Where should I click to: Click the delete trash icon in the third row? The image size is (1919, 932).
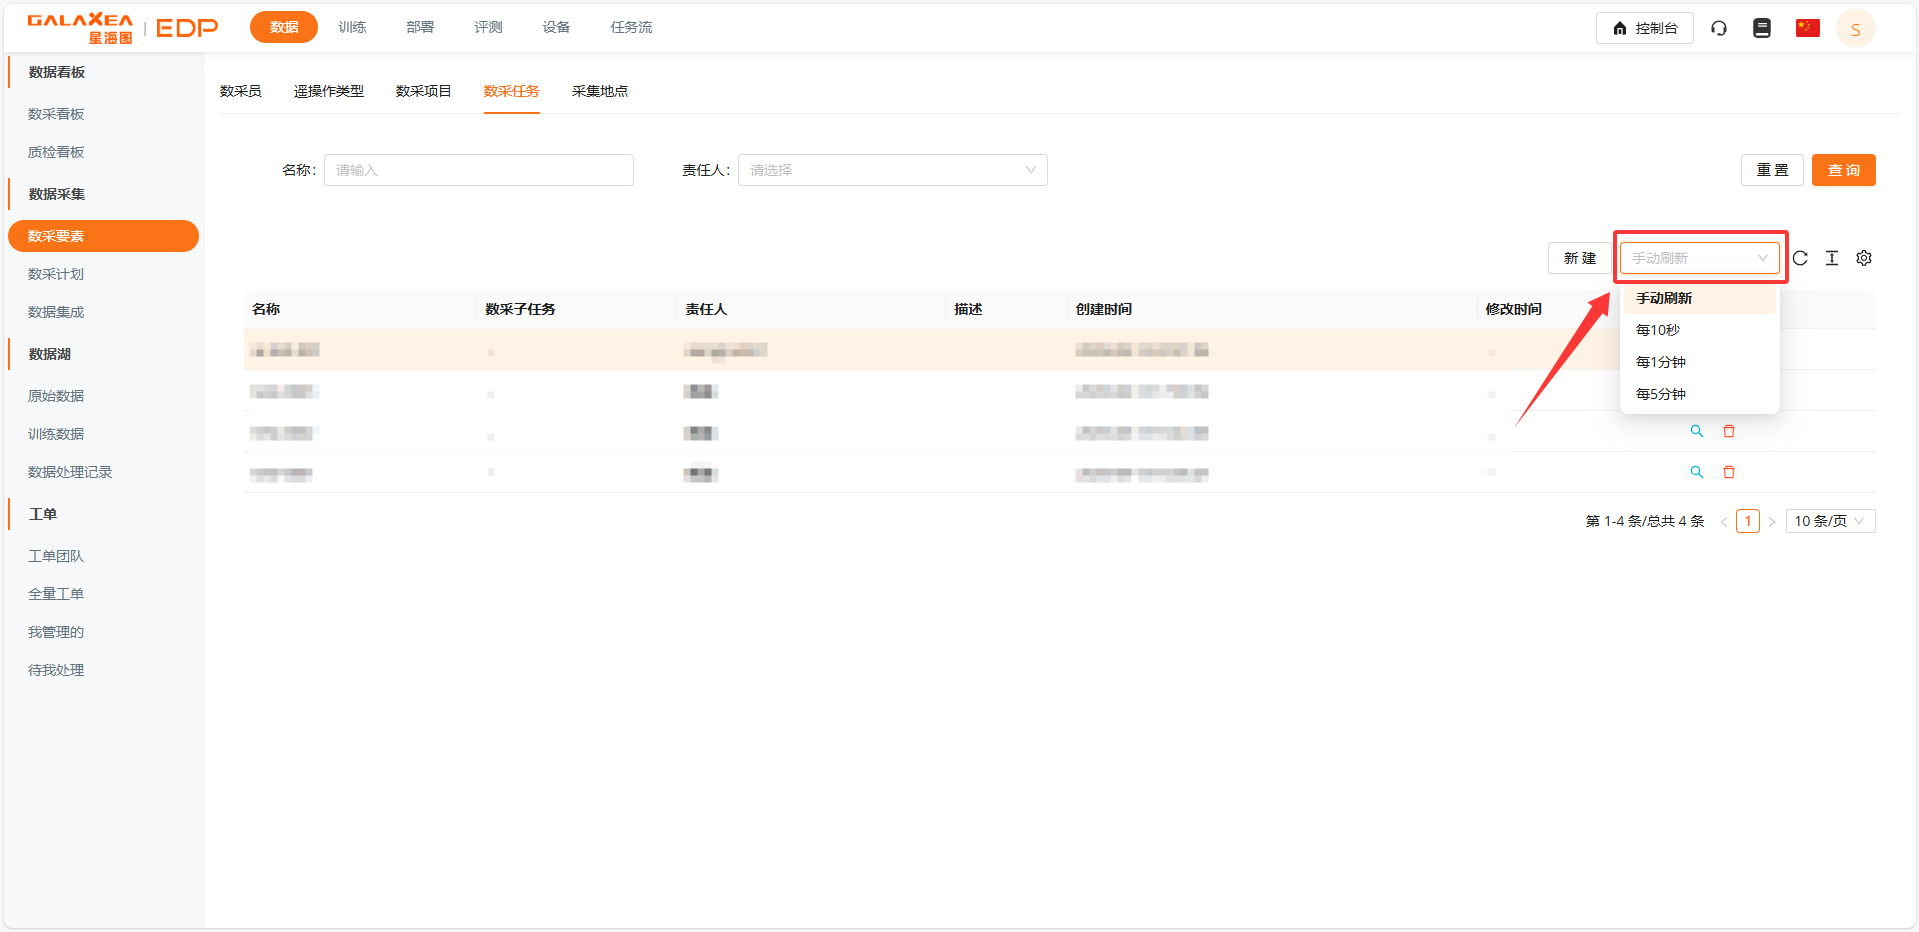point(1729,431)
